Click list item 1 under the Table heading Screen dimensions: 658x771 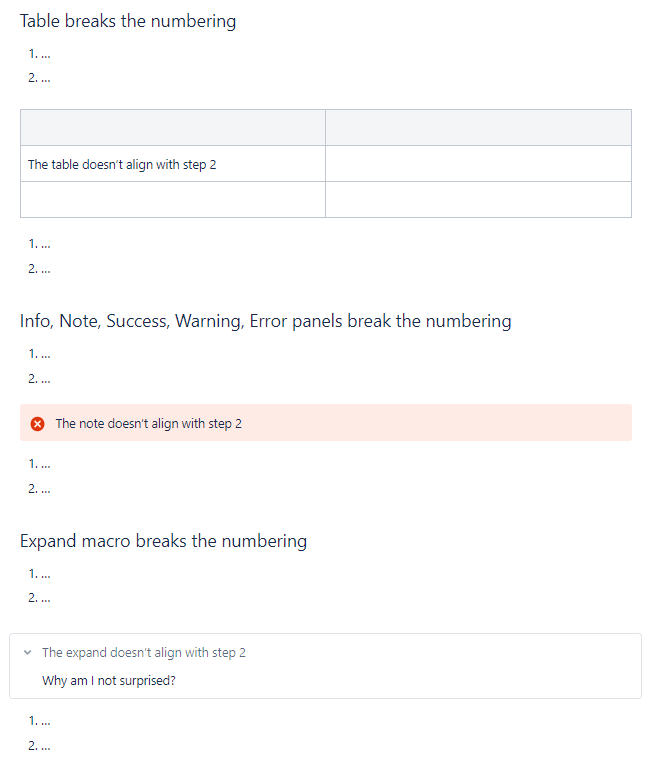[x=39, y=54]
